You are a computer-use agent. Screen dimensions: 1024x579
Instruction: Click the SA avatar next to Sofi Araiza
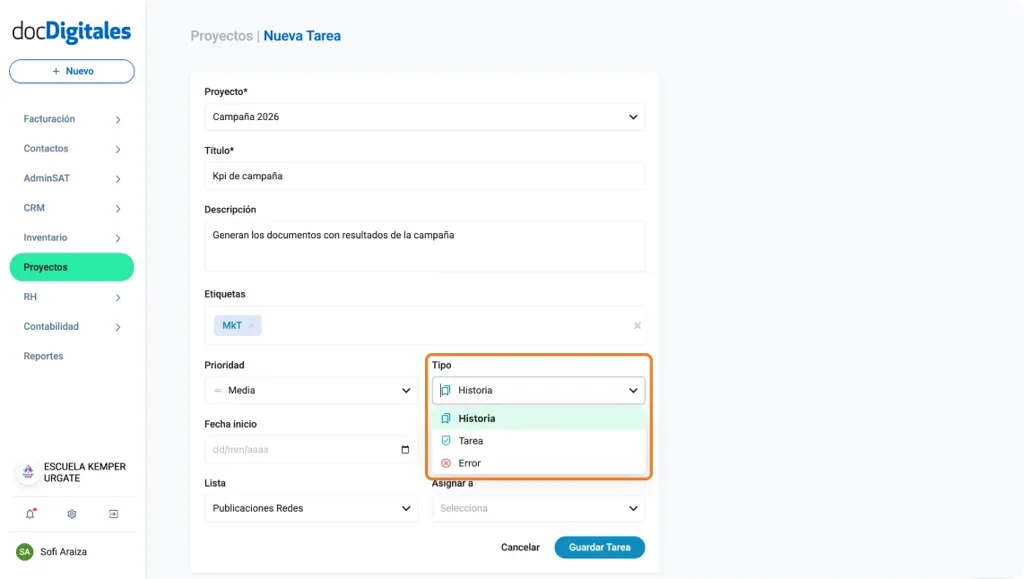[25, 551]
